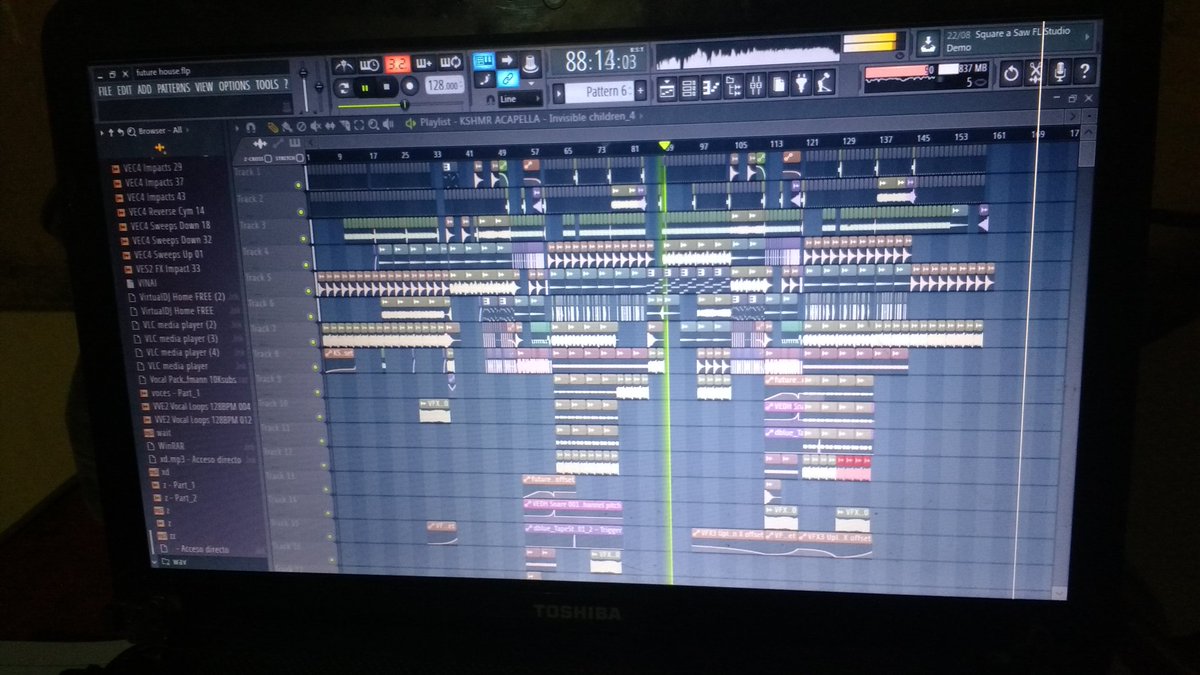Viewport: 1200px width, 675px height.
Task: Toggle the 3.2 countdown before recording
Action: point(397,63)
